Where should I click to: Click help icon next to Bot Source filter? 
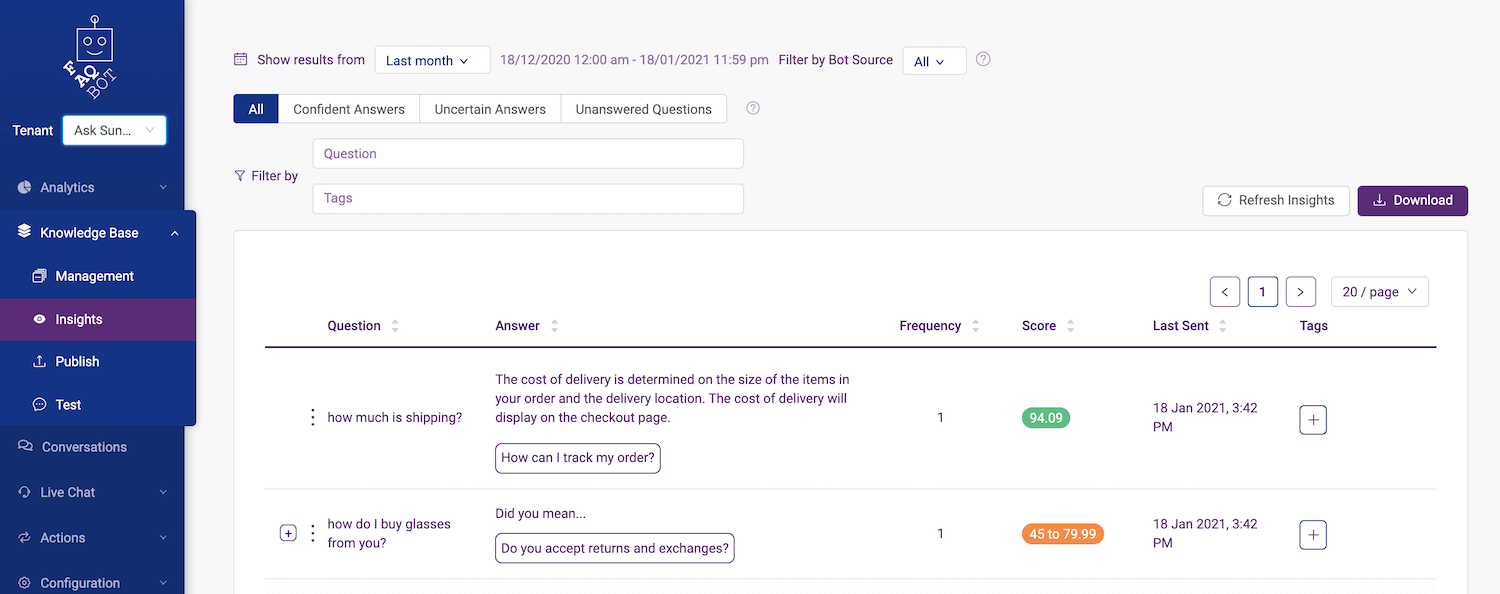tap(983, 59)
